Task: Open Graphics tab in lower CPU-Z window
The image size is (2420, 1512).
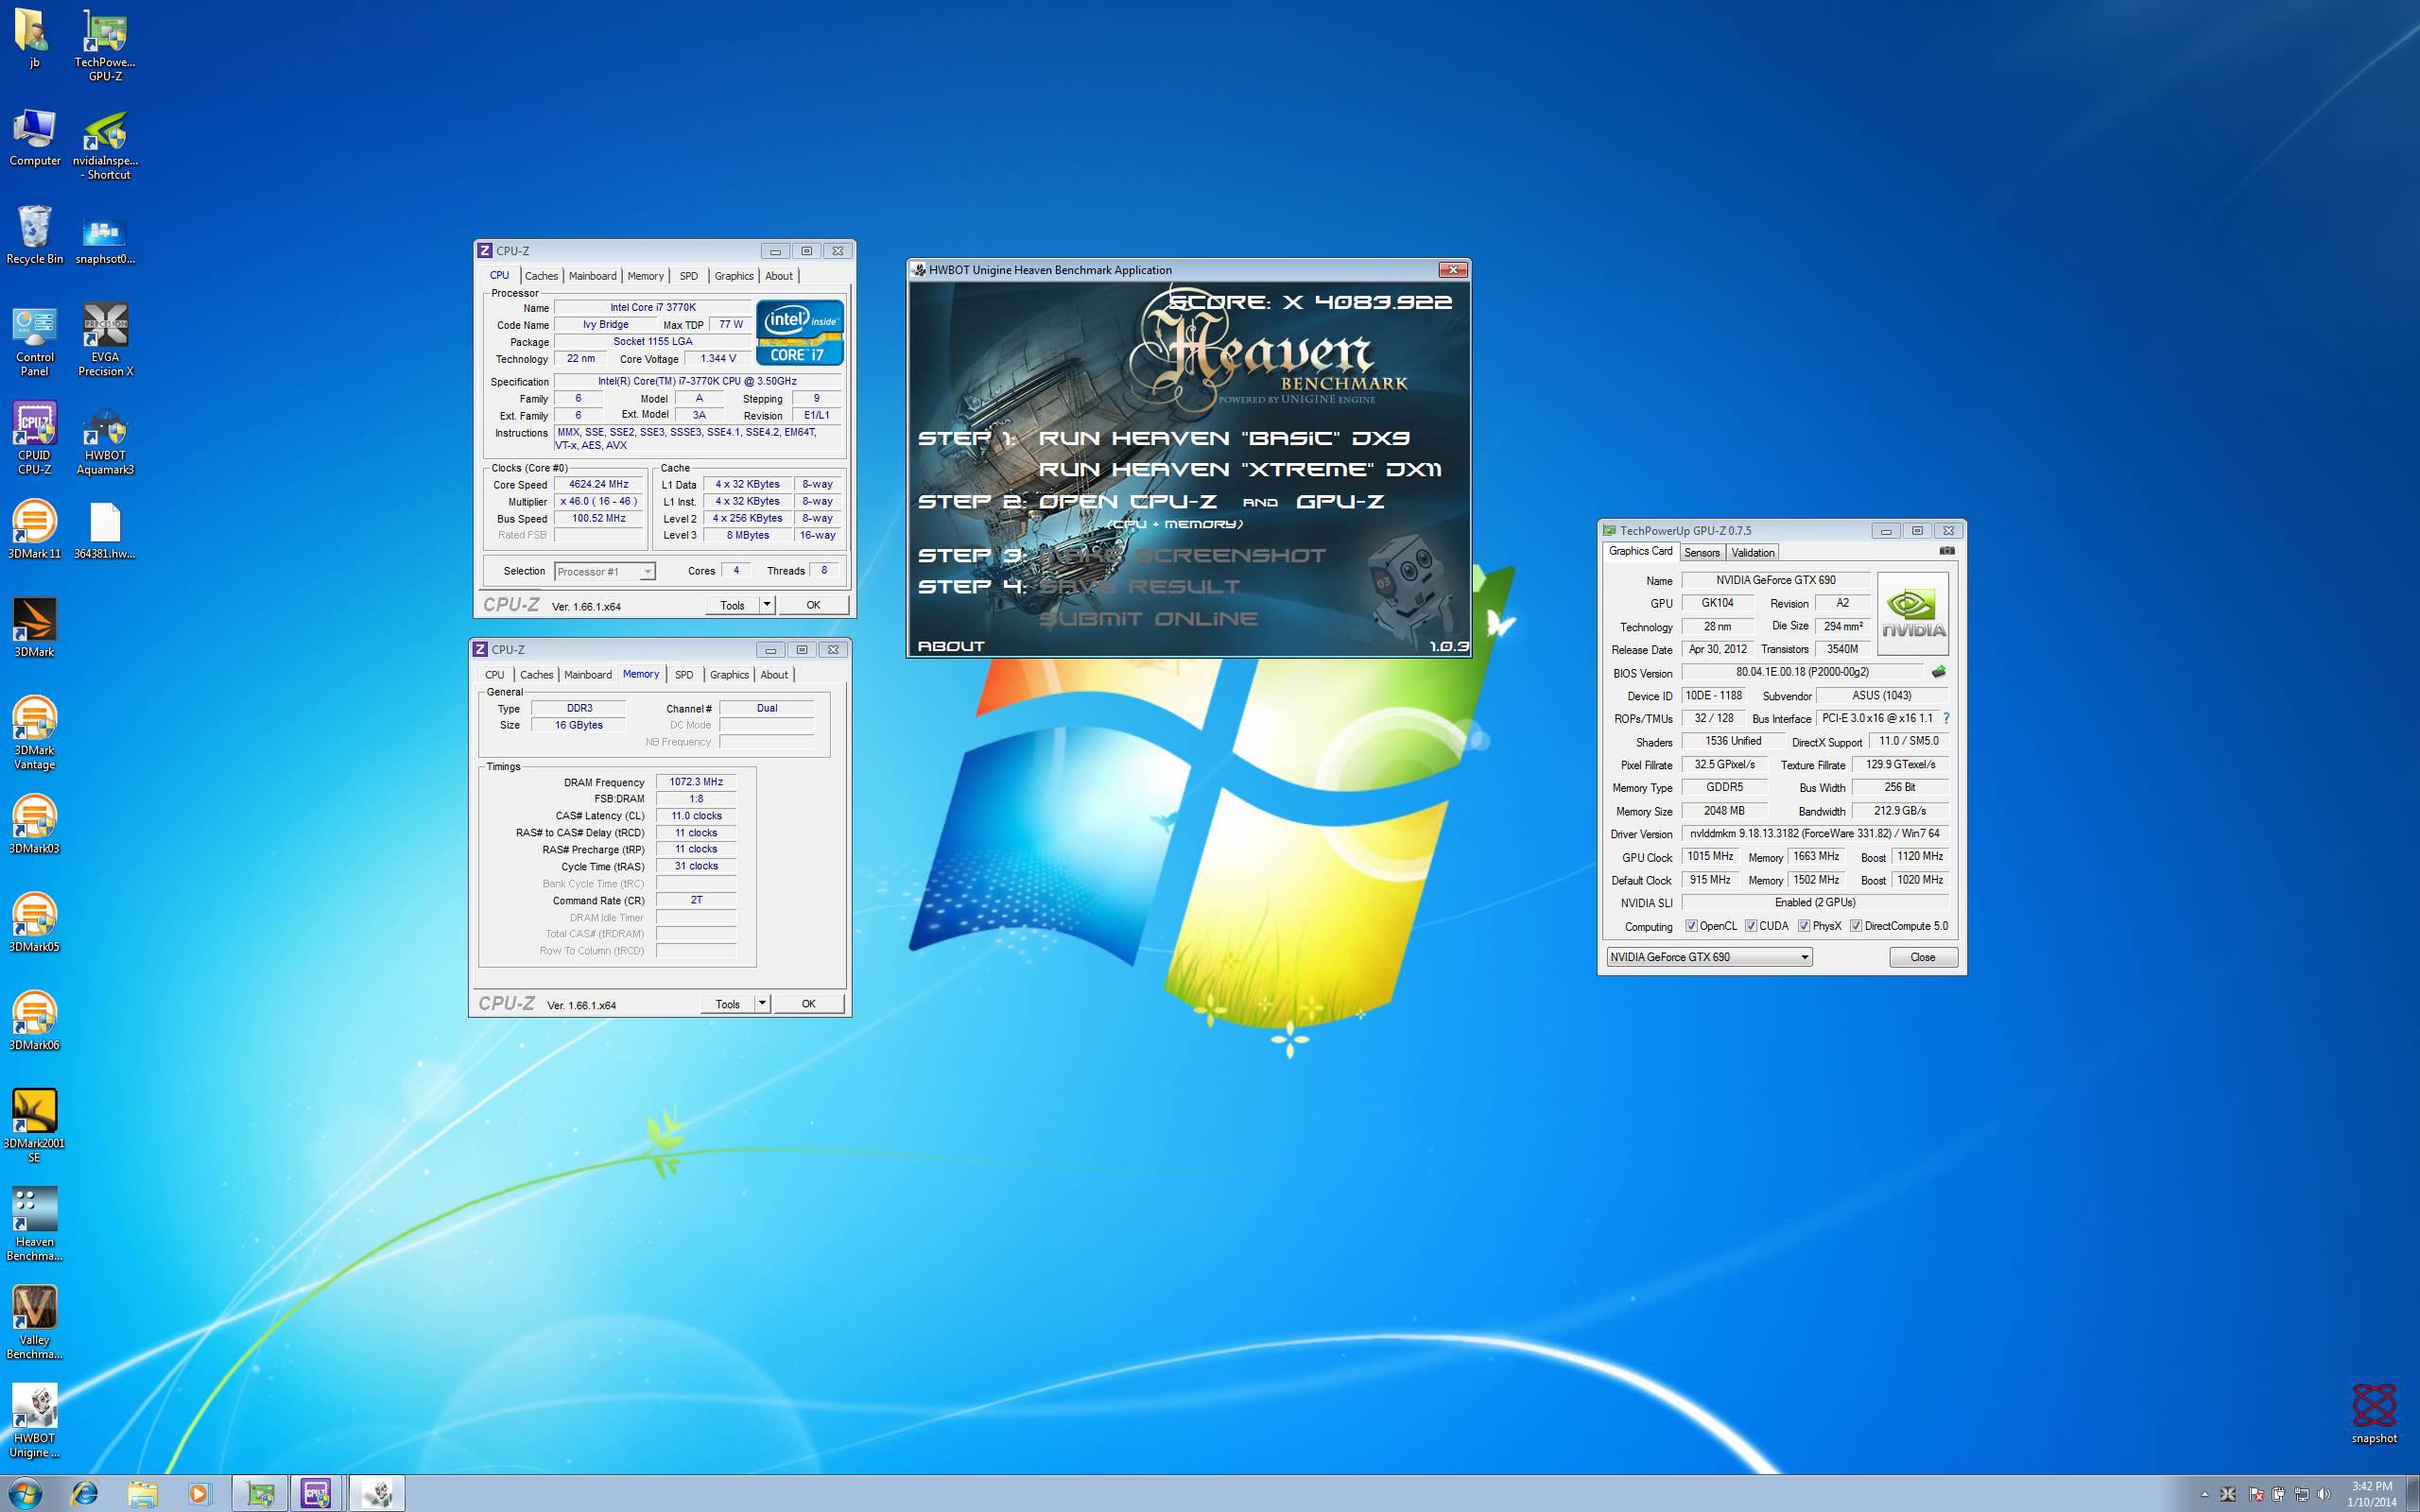Action: [729, 675]
